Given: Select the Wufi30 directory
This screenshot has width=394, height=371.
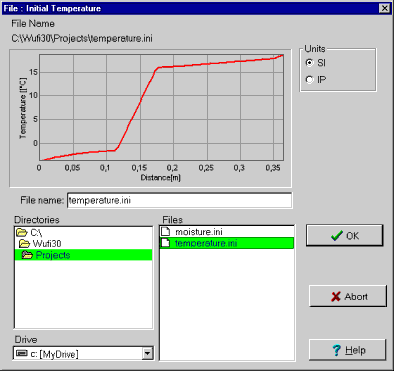Looking at the screenshot, I should [x=83, y=244].
